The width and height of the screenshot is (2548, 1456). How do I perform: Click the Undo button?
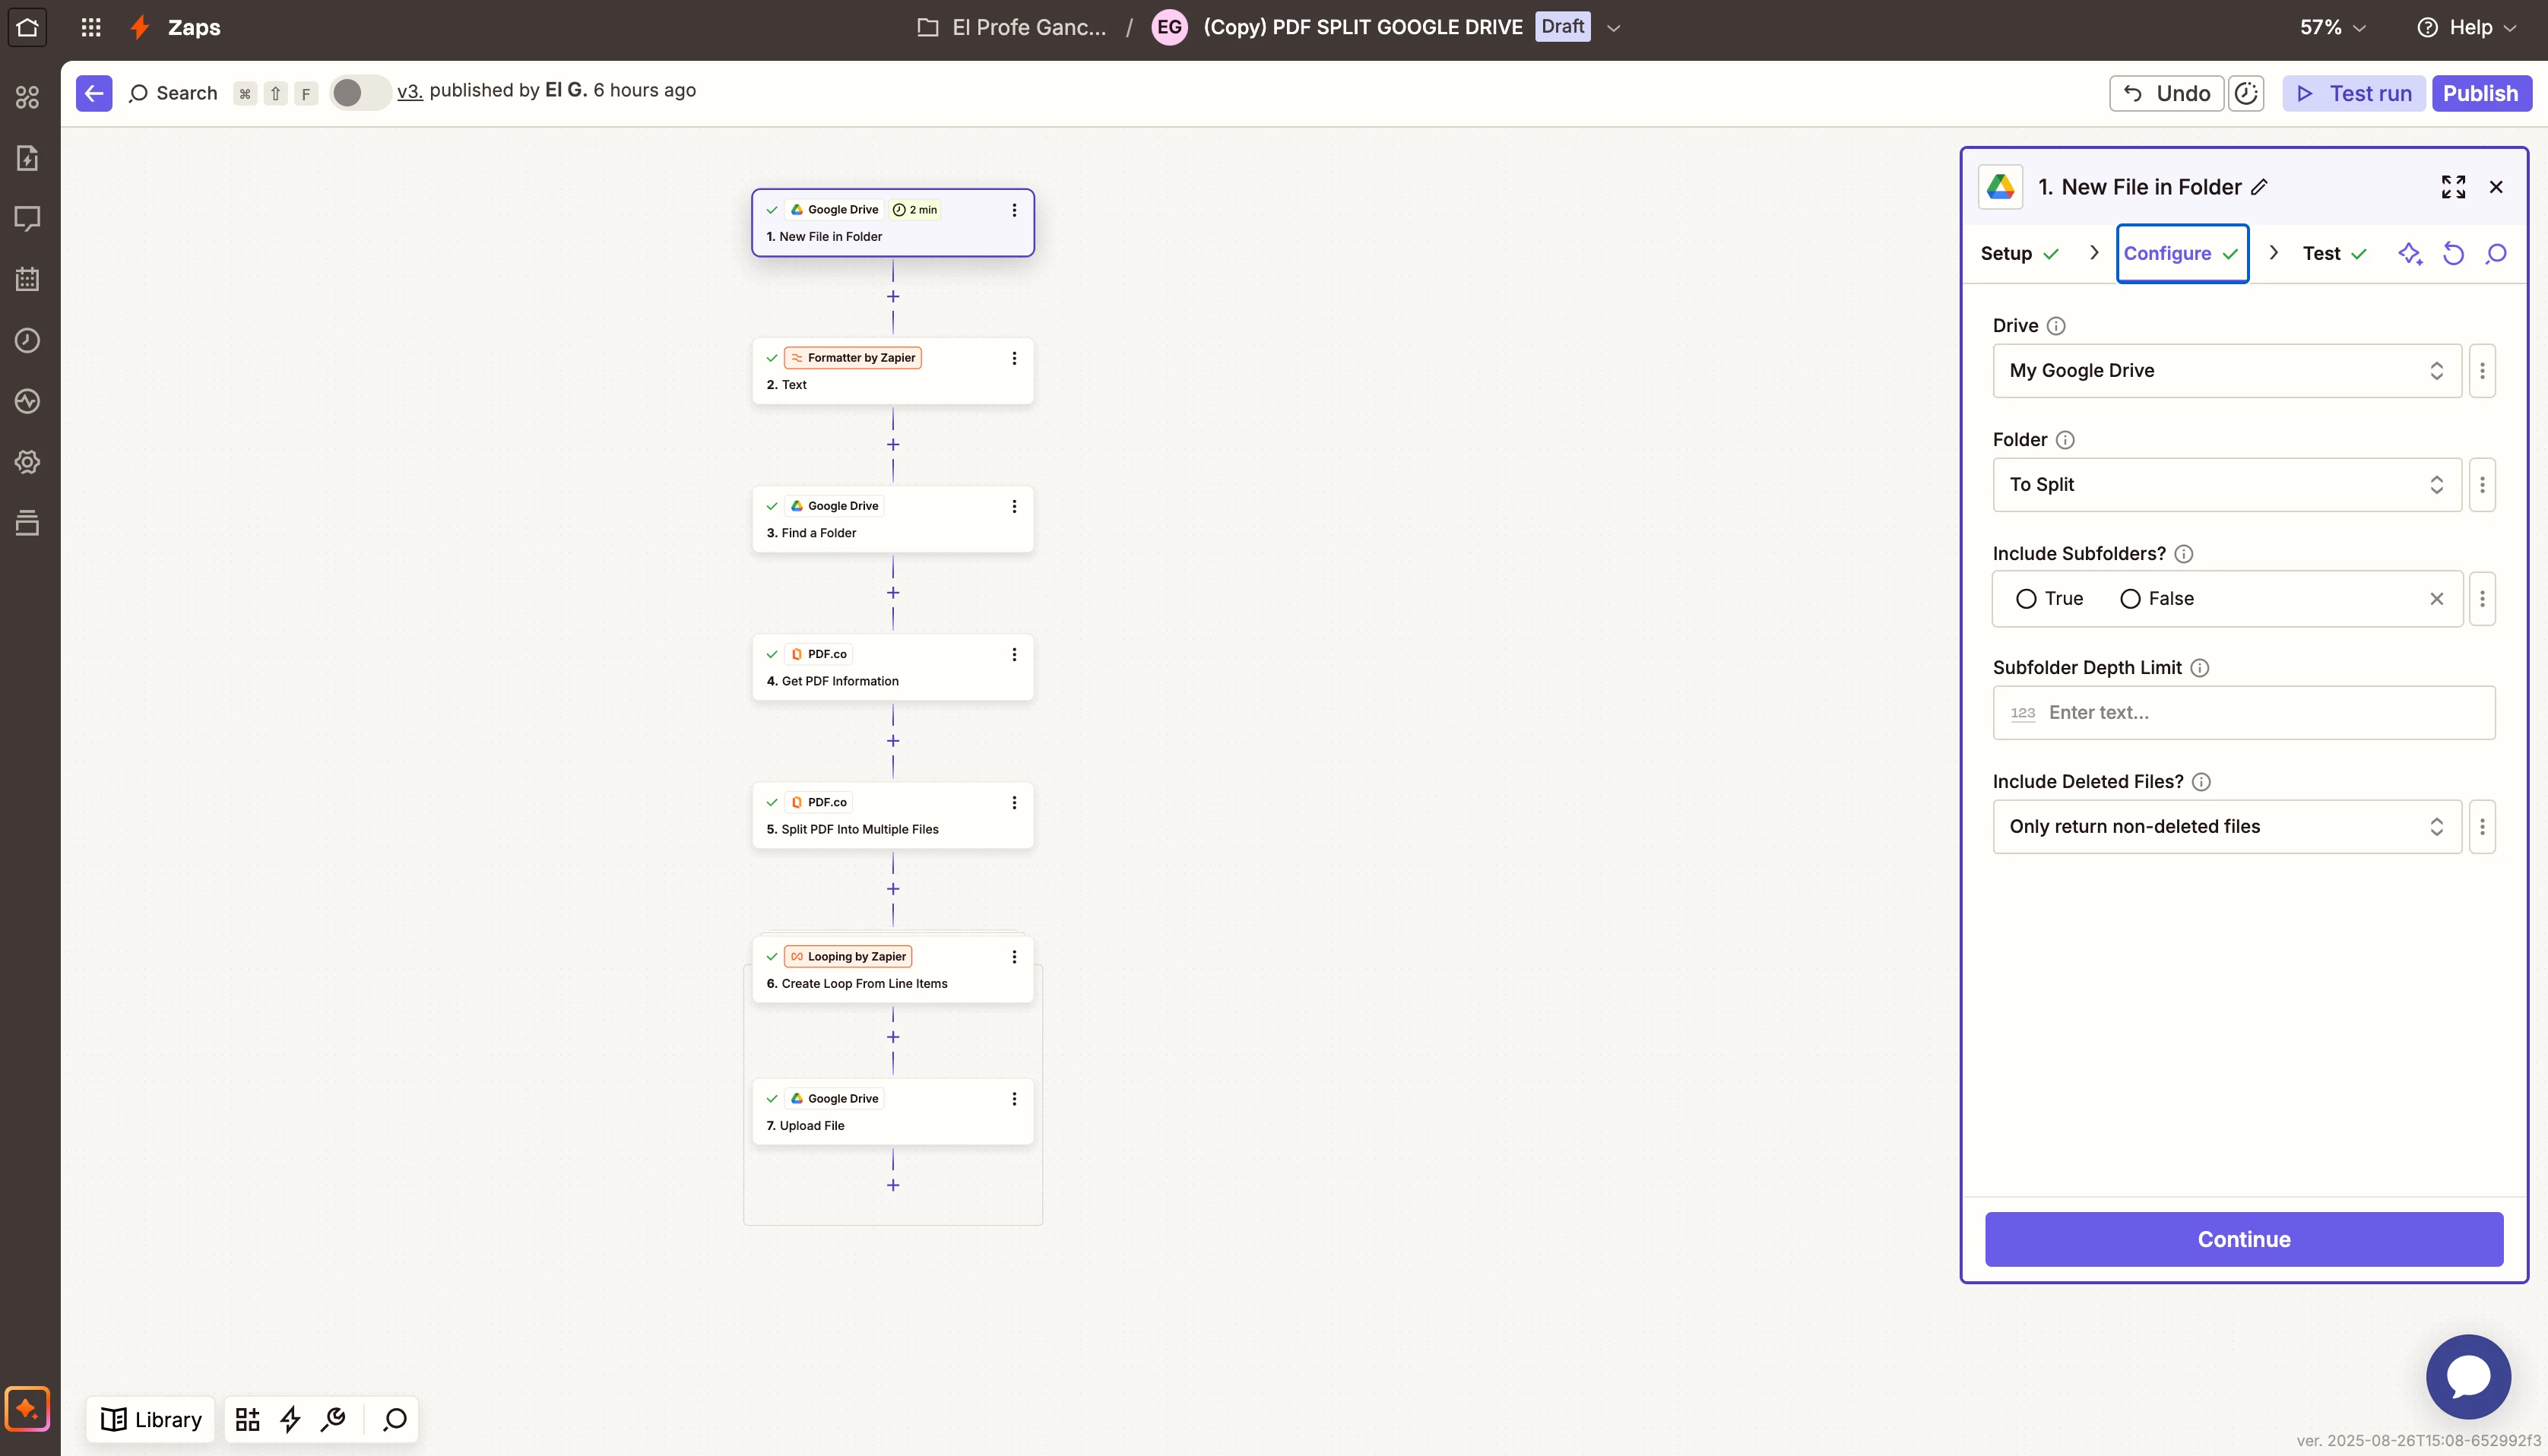click(2167, 93)
